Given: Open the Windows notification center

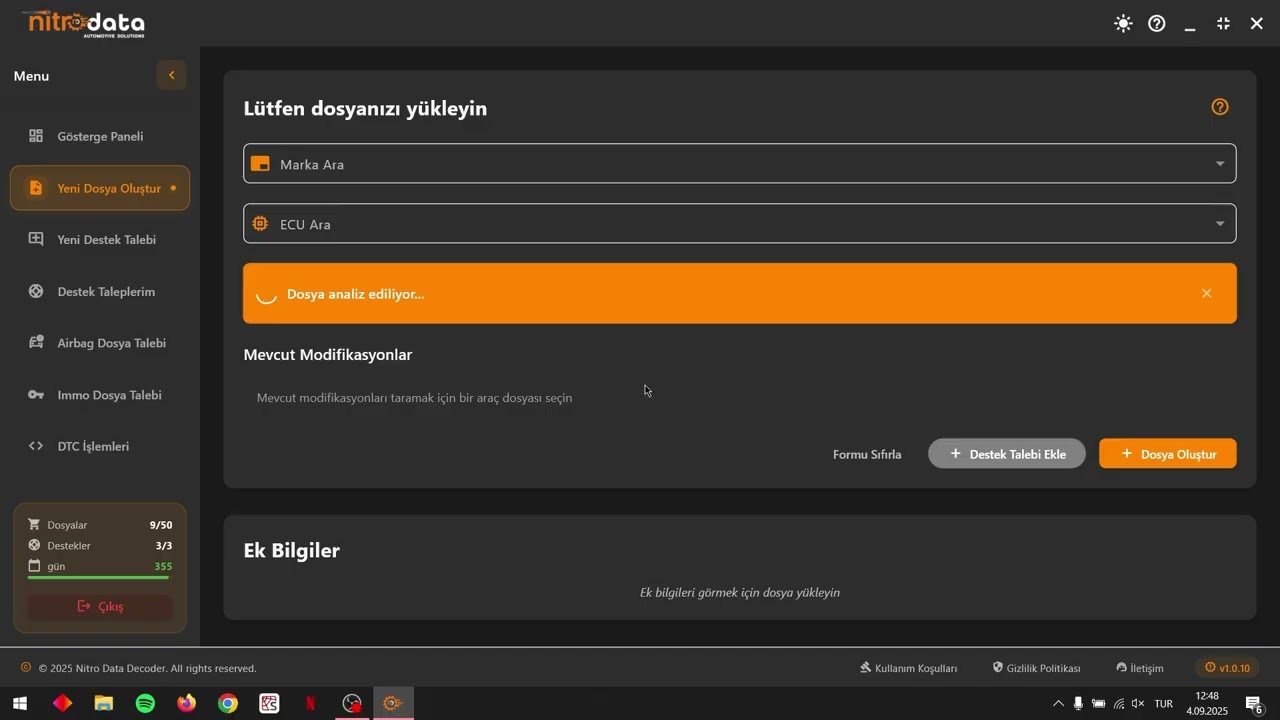Looking at the screenshot, I should 1254,703.
